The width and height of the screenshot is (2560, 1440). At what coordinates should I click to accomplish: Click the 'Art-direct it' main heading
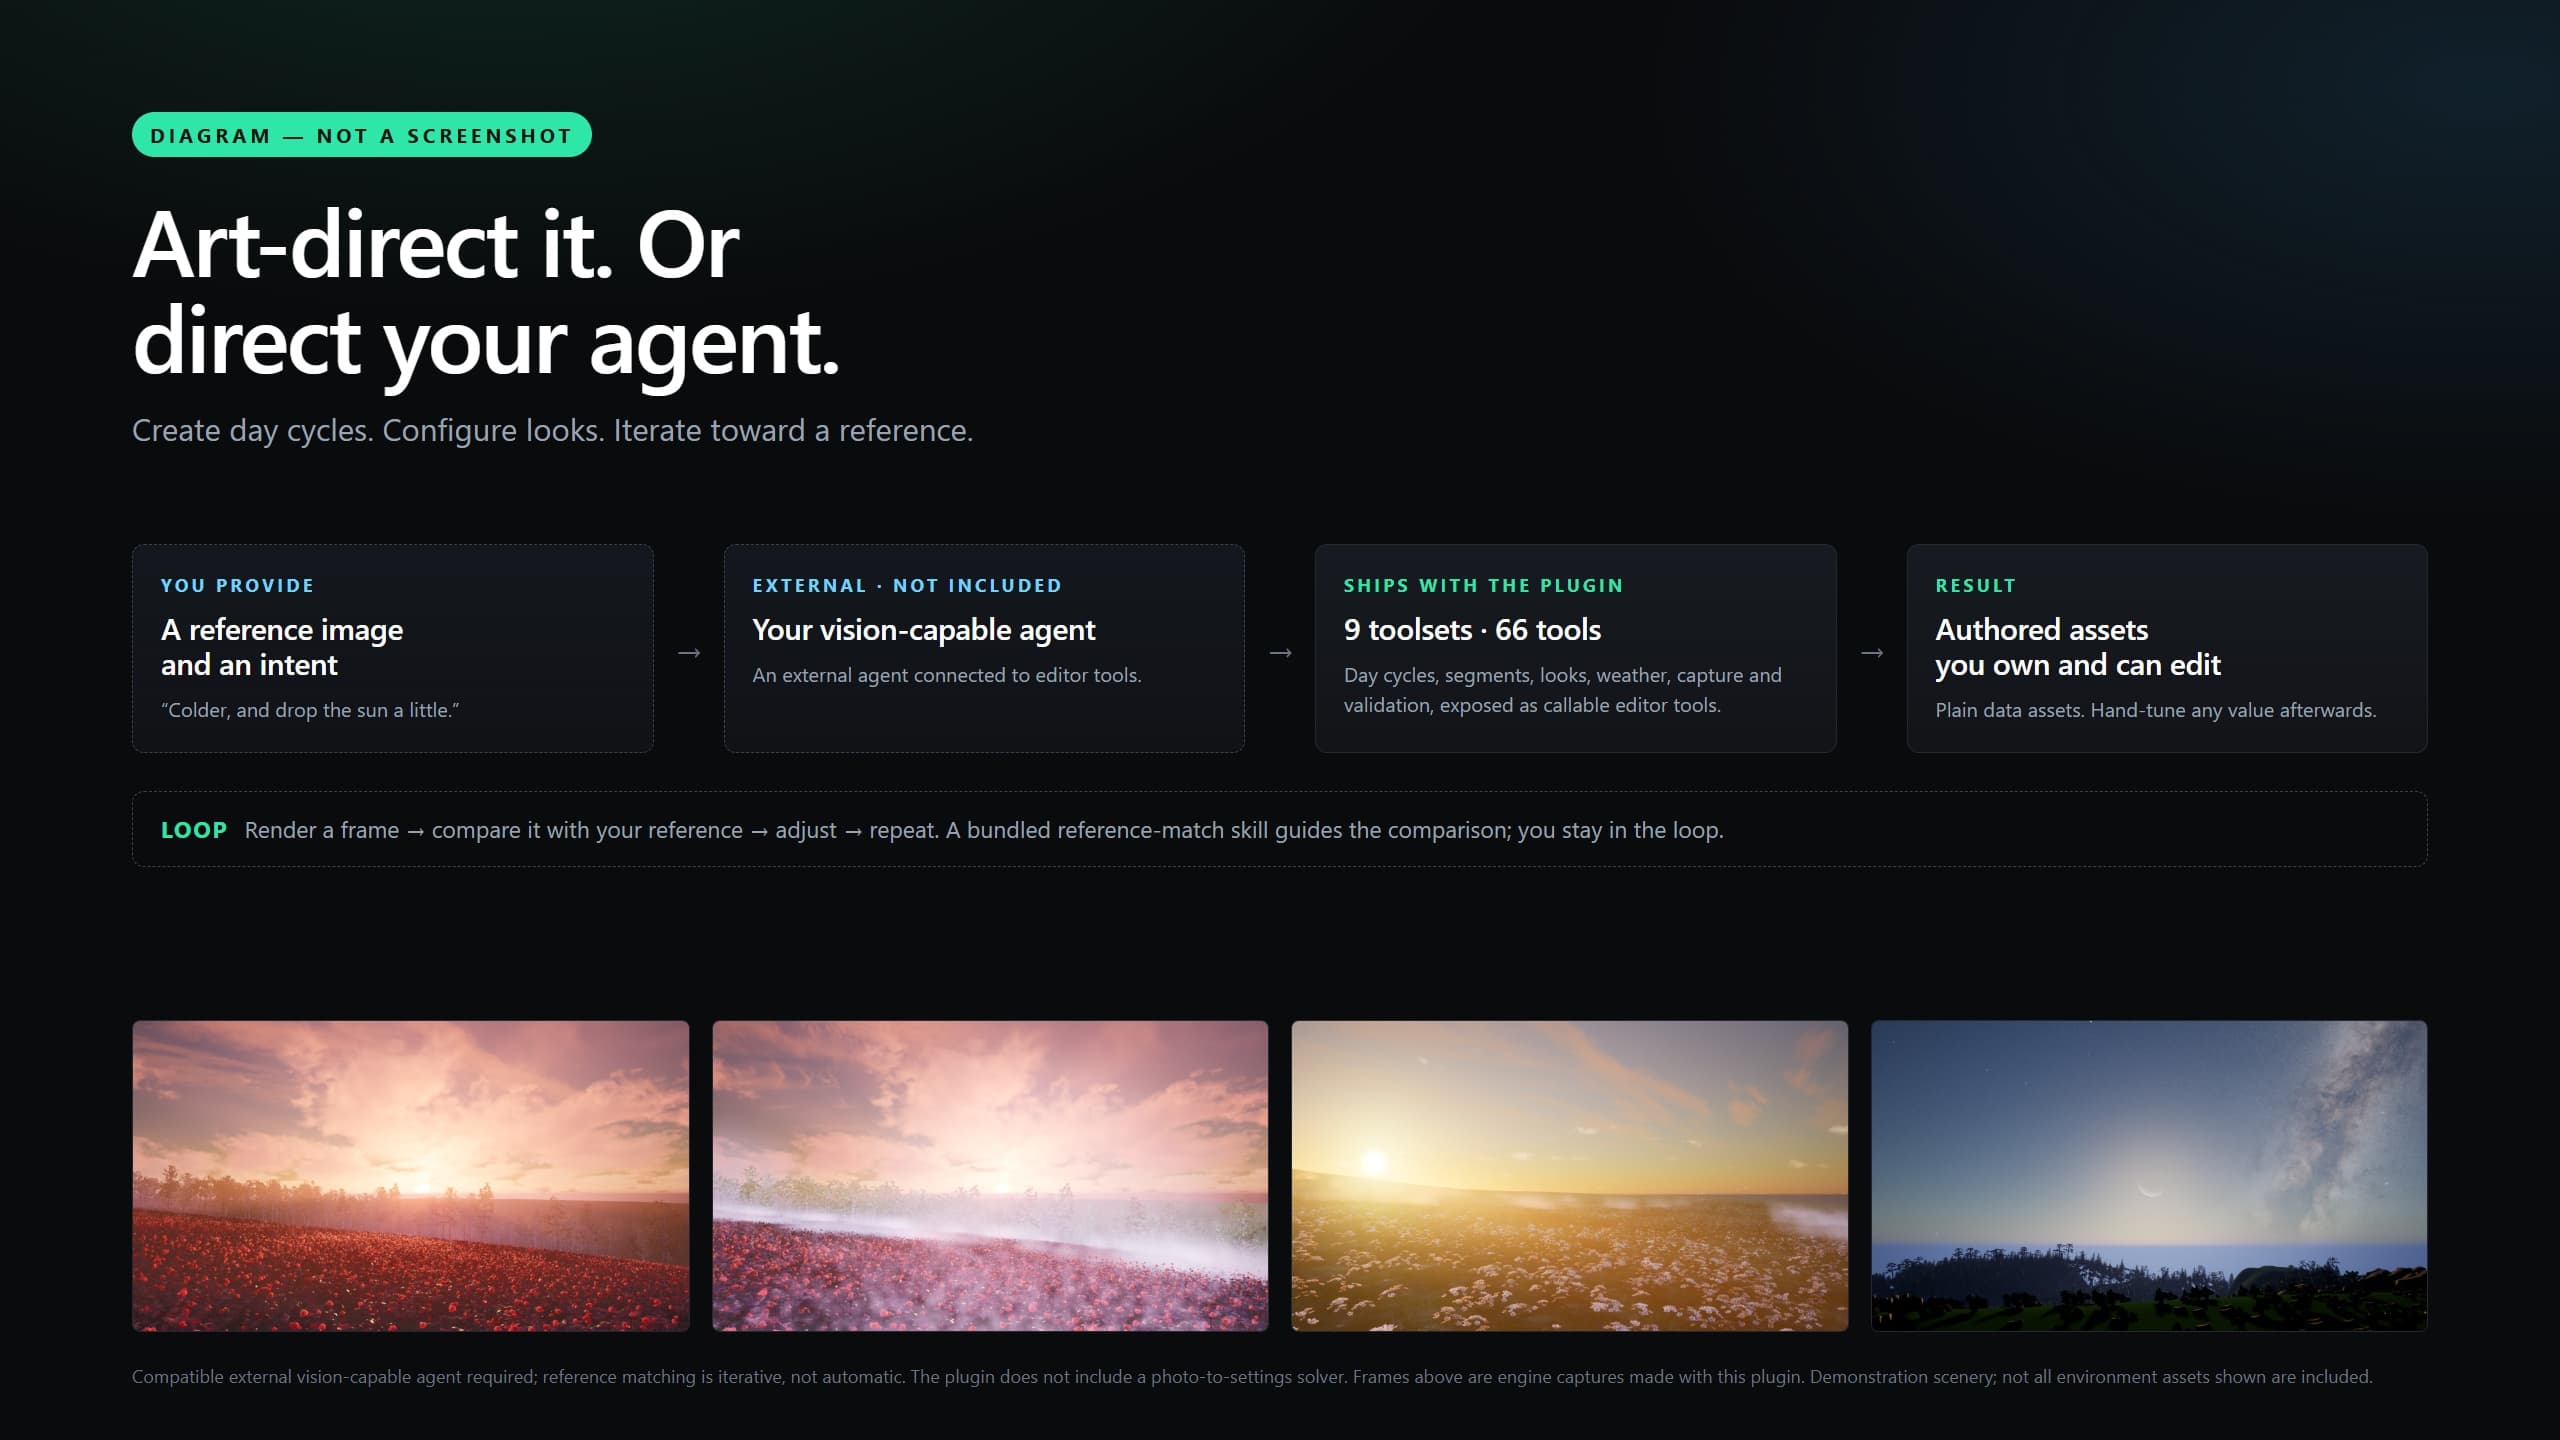click(486, 295)
